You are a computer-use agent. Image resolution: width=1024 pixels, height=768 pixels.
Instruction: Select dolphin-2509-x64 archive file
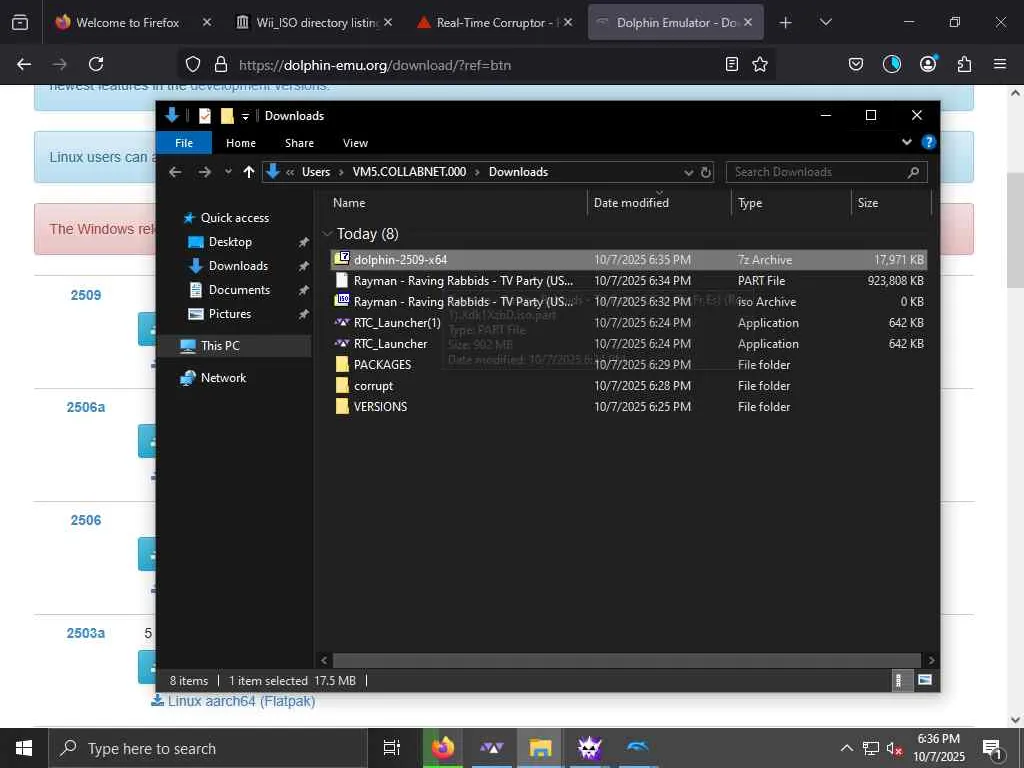pos(628,260)
